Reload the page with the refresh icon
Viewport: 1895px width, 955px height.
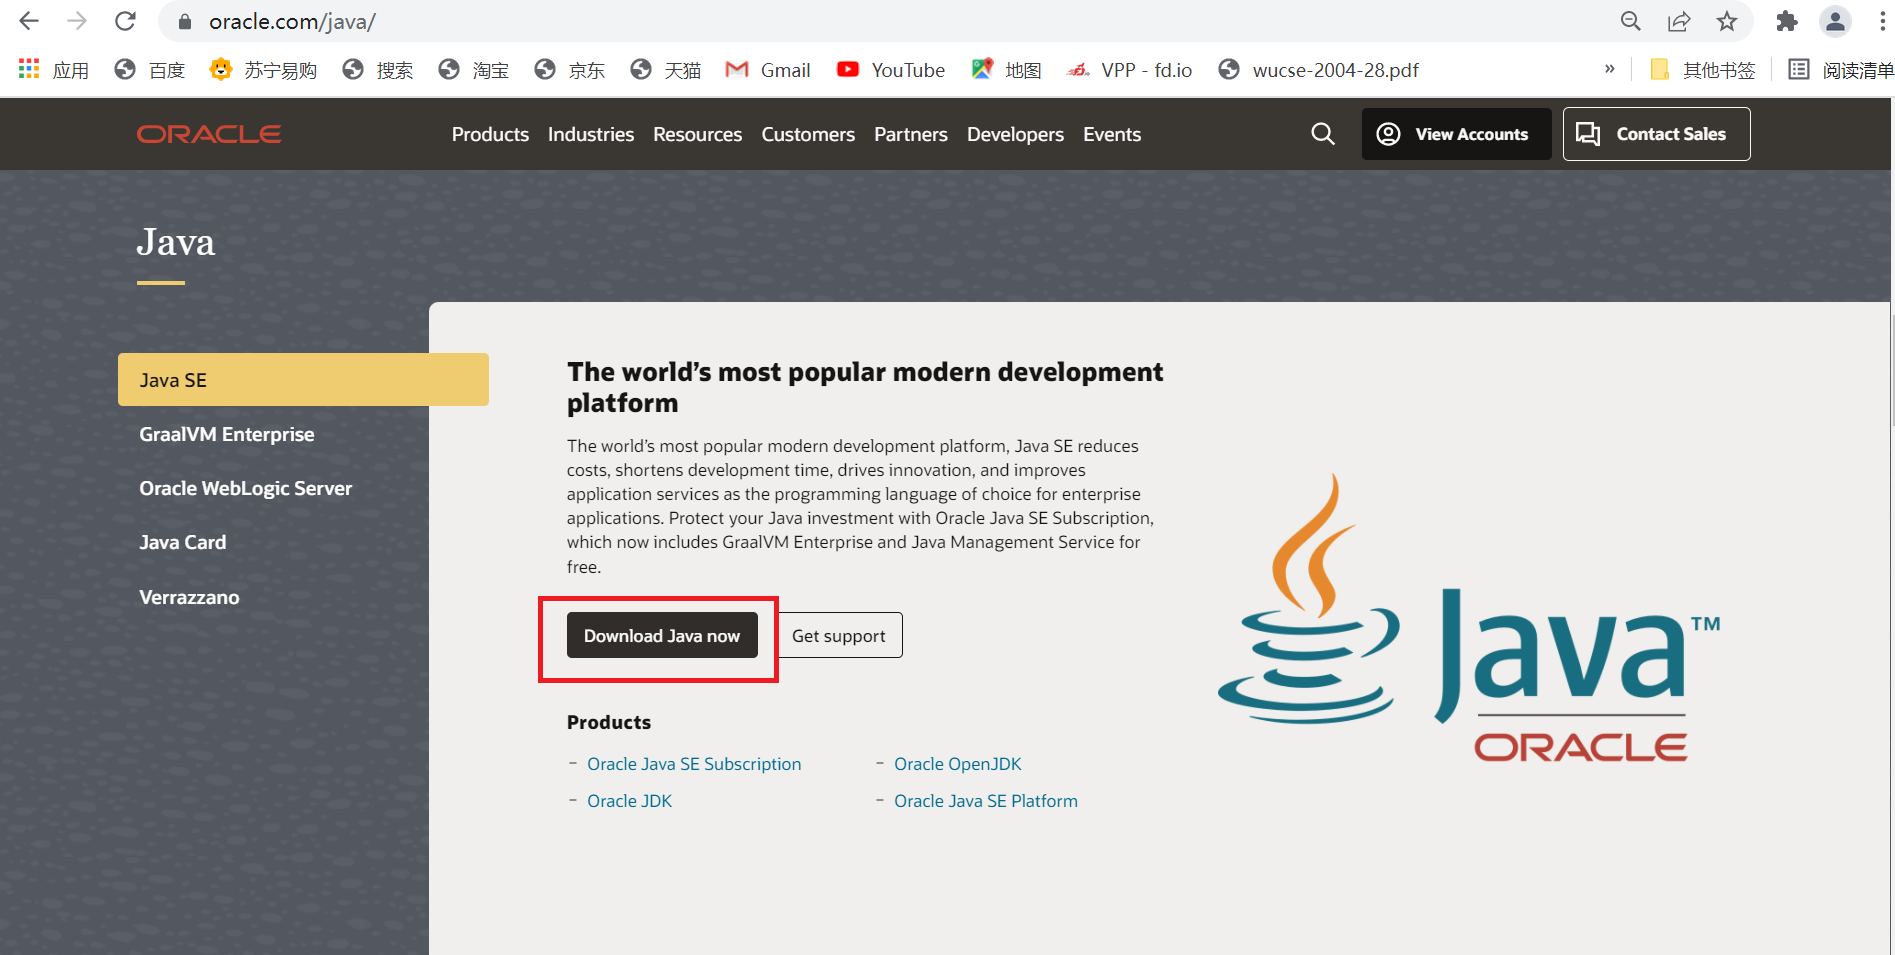point(125,21)
